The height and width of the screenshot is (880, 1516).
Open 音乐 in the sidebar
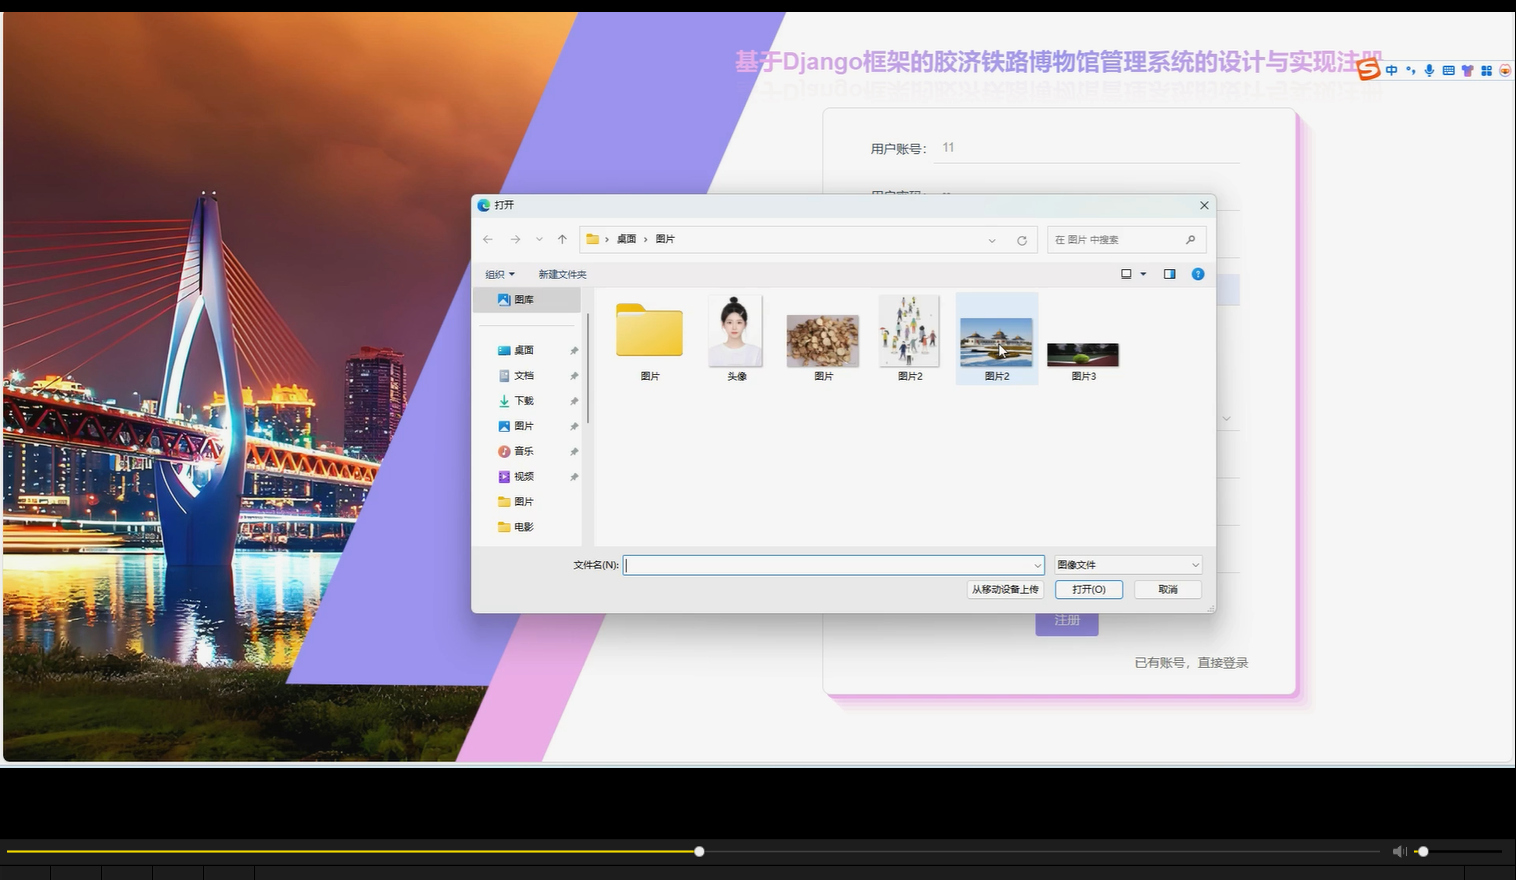point(524,451)
